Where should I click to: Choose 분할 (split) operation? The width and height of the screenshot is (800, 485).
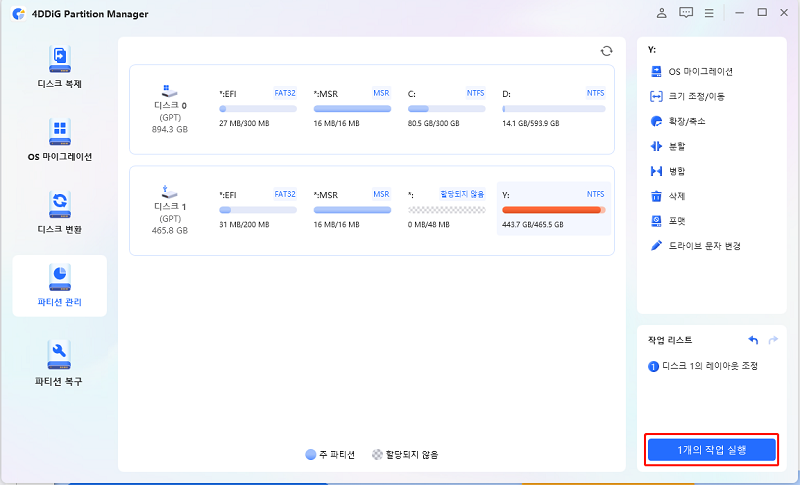tap(668, 146)
